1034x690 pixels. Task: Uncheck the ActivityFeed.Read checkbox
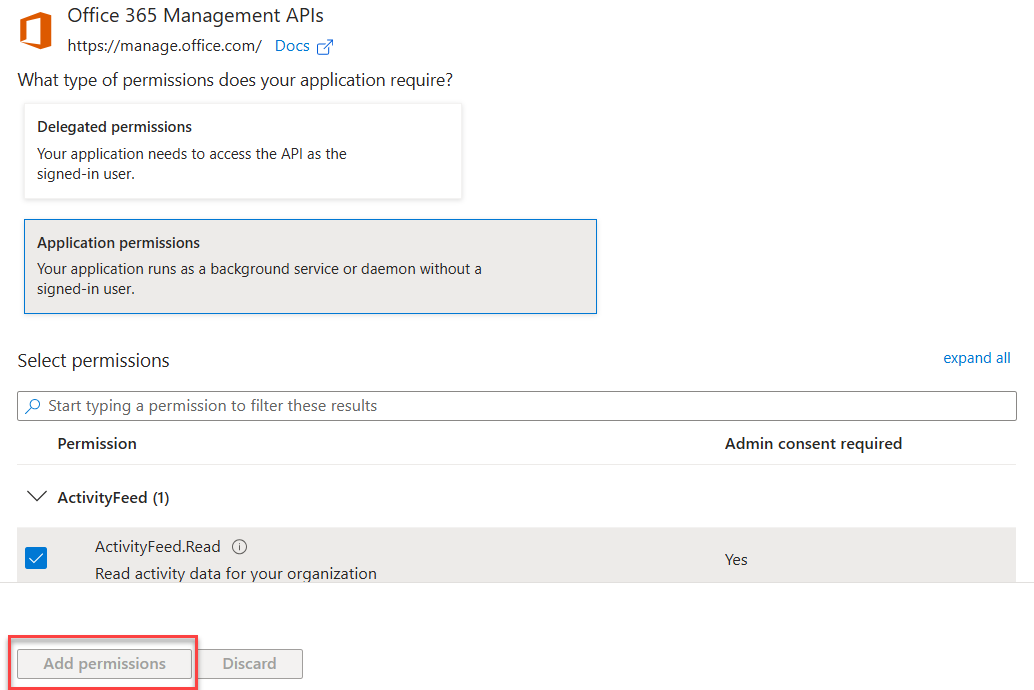pos(36,559)
